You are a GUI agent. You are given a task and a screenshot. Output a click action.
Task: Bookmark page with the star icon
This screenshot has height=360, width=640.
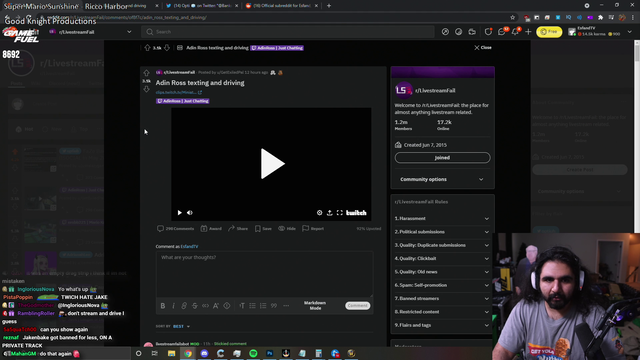point(513,18)
